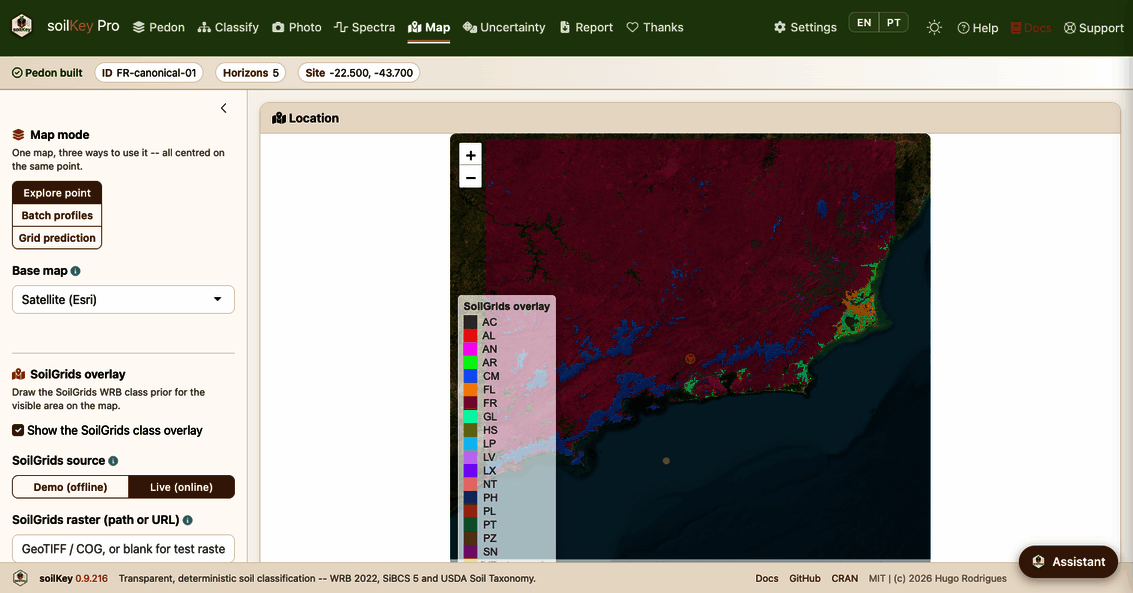Click the HS legend entry text
1133x593 pixels.
(x=490, y=430)
